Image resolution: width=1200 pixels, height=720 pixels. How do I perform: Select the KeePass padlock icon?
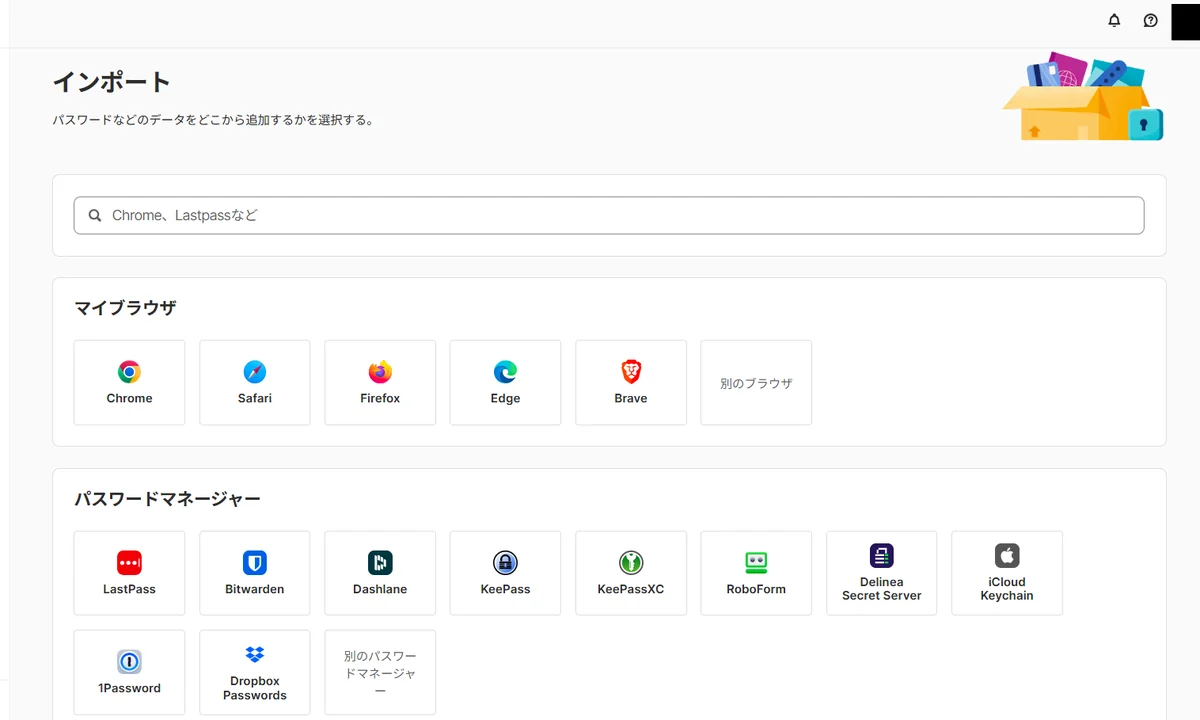[x=505, y=563]
